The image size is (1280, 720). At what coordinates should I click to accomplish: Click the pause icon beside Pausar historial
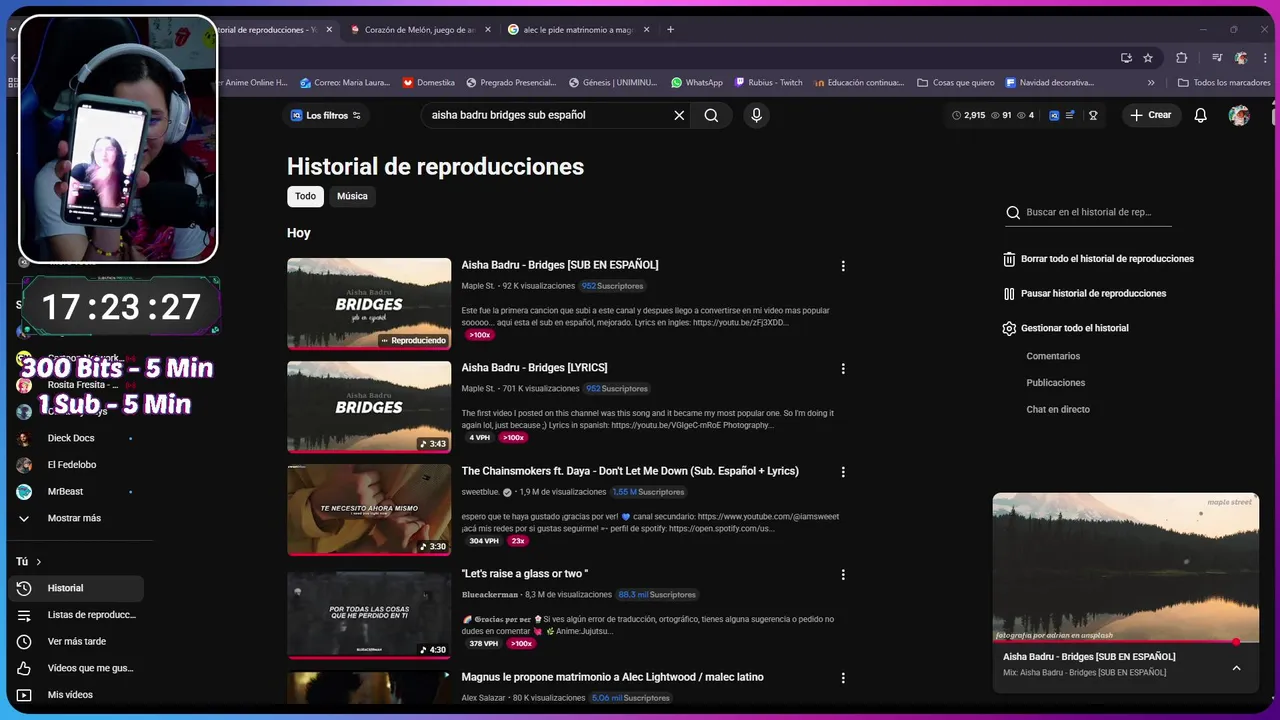tap(1009, 294)
